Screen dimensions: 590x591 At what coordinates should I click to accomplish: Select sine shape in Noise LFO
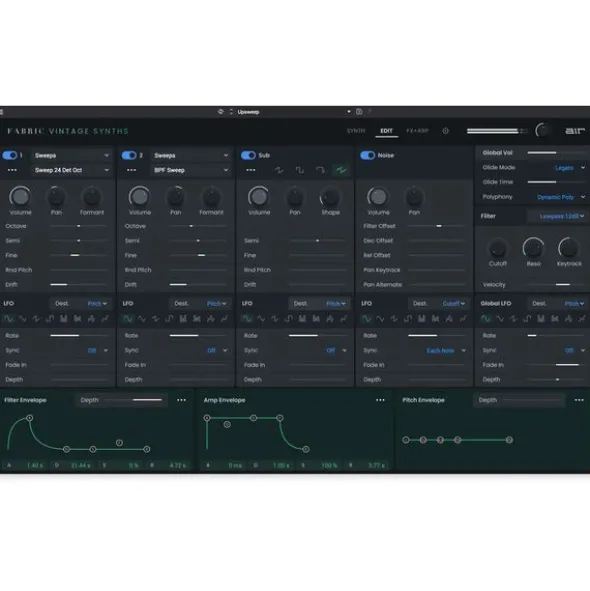point(366,319)
